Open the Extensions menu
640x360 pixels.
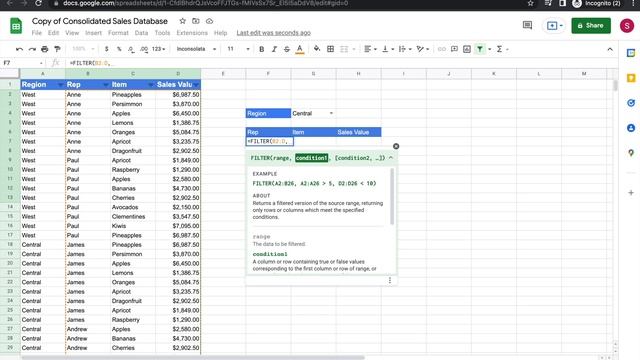(x=192, y=33)
